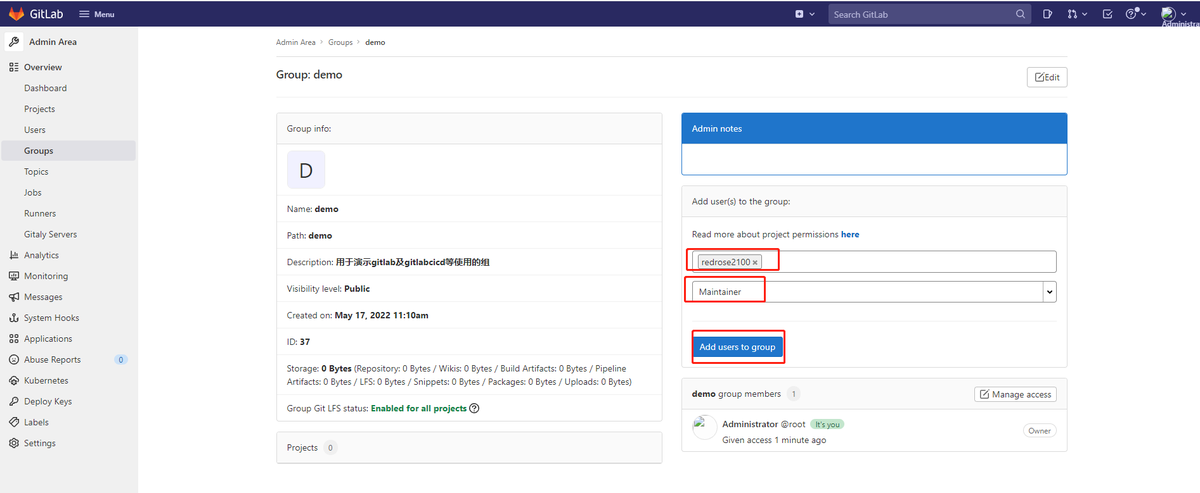
Task: Click the Owner role badge
Action: click(x=1039, y=430)
